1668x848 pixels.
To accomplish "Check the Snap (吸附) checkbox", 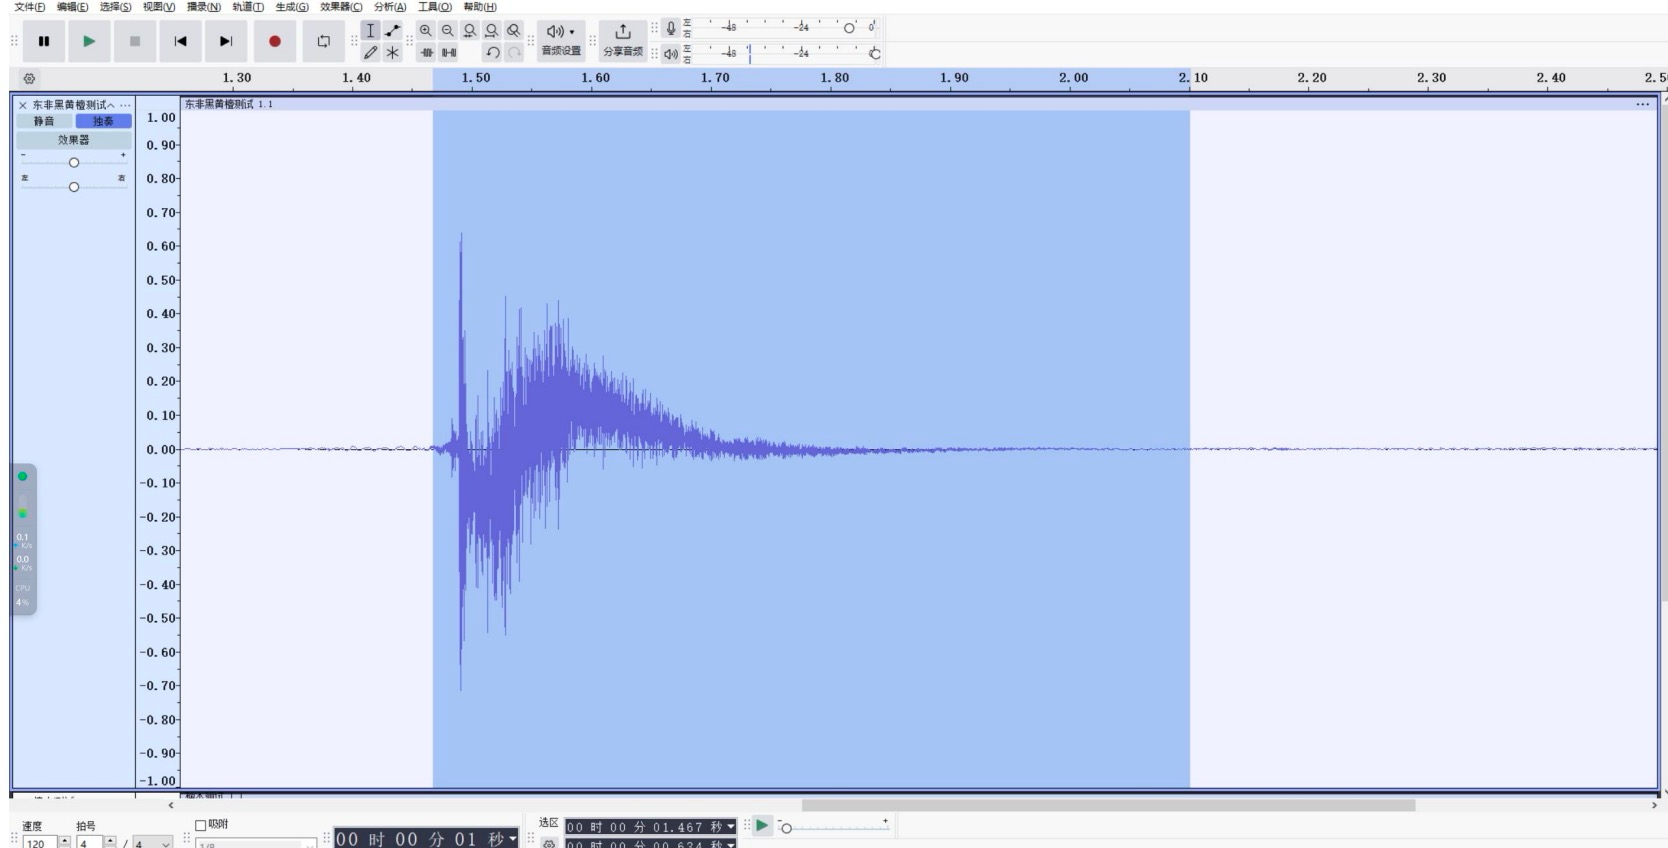I will point(200,825).
